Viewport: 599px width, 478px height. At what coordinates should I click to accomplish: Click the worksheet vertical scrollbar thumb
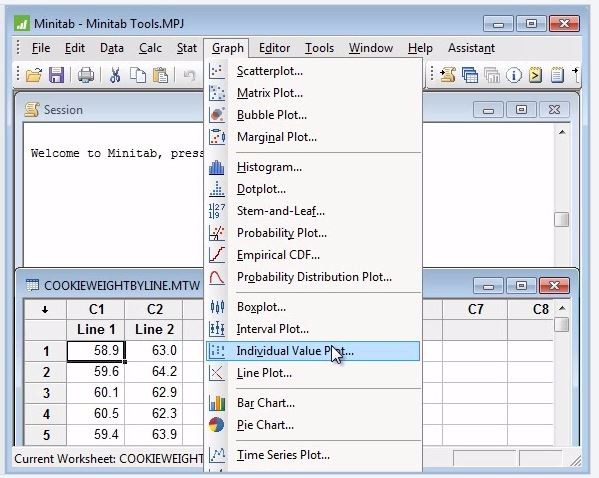(x=562, y=325)
